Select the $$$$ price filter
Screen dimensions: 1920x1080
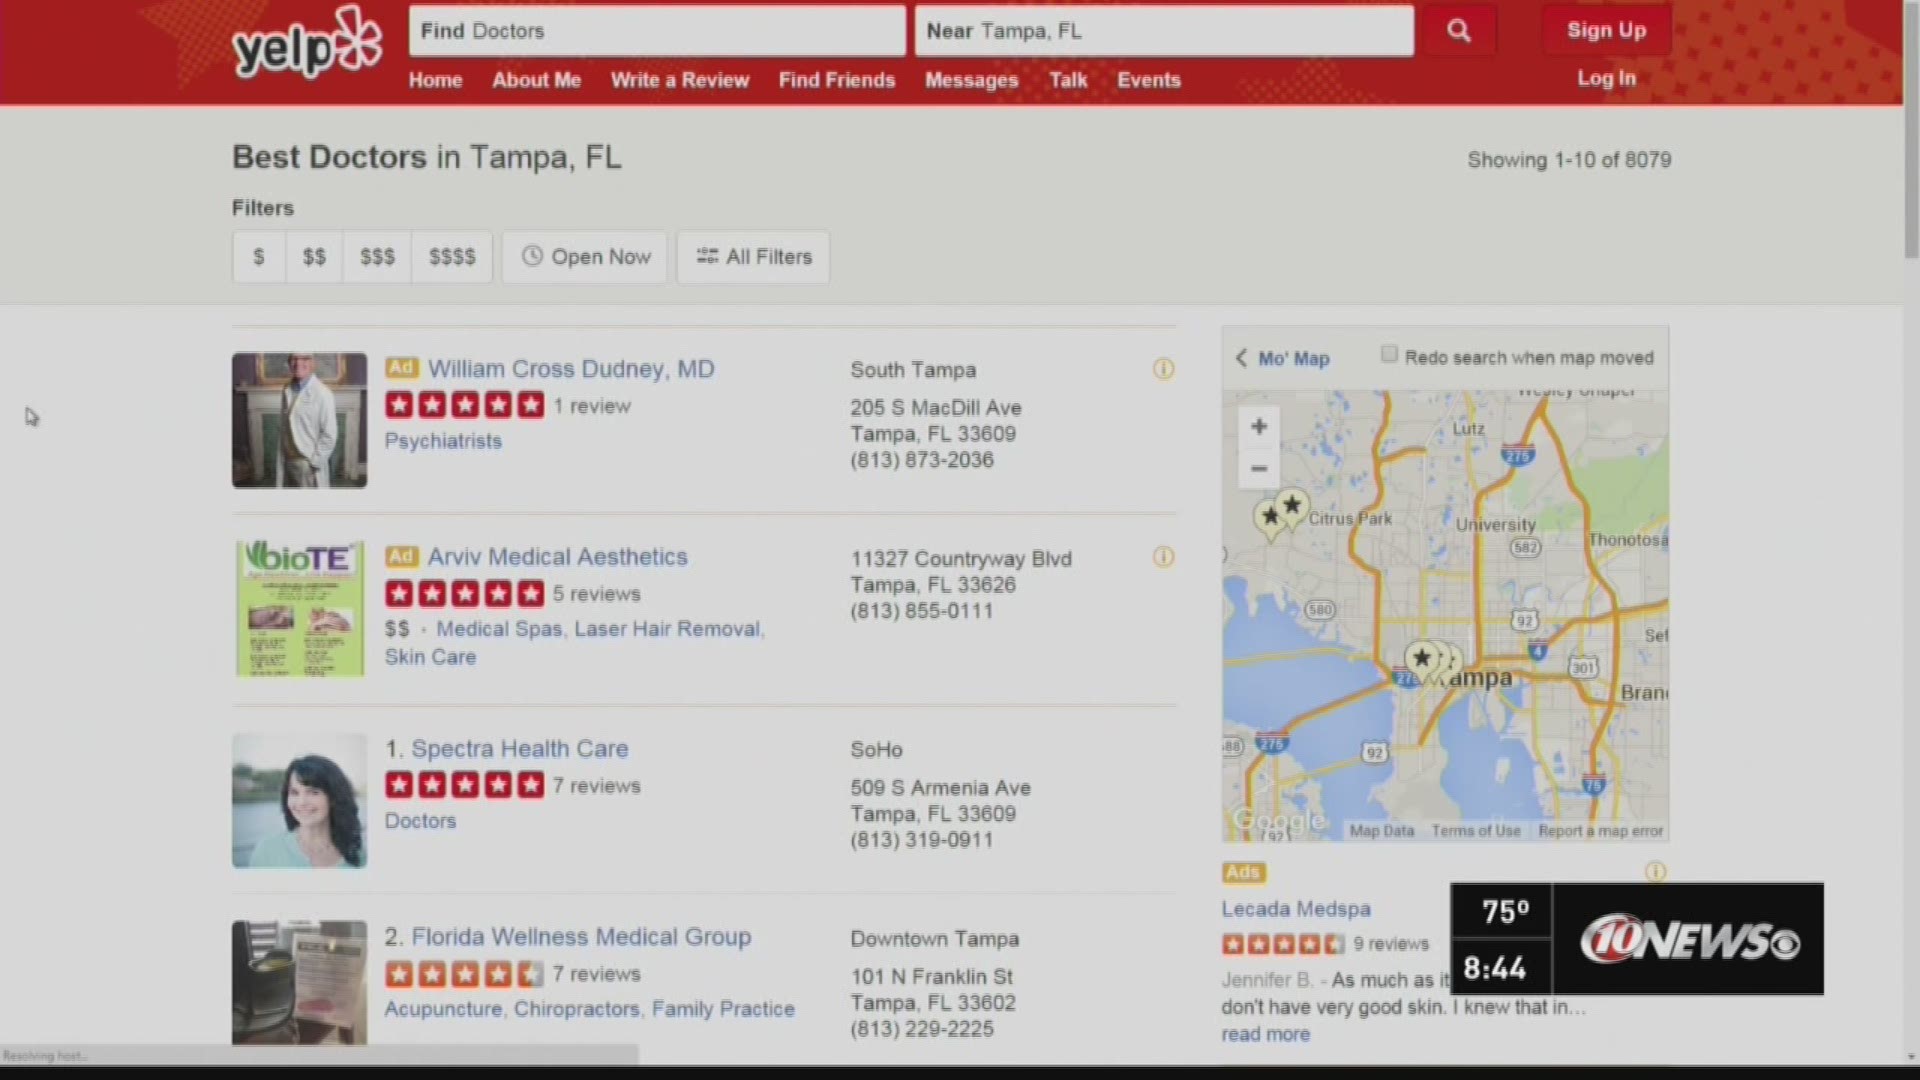[452, 257]
